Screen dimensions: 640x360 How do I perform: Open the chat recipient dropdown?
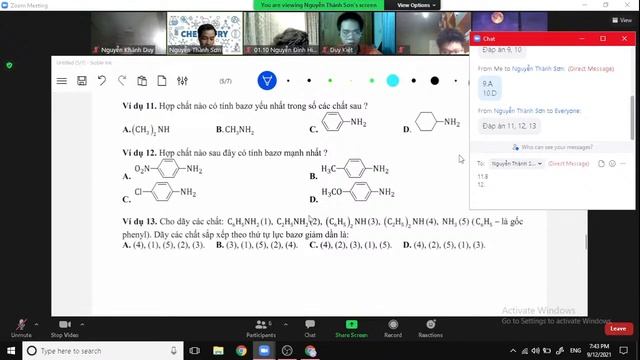516,163
